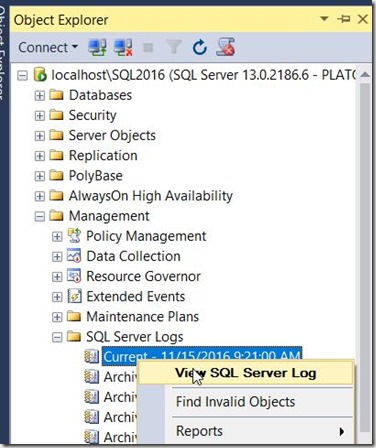Select the SQL Server Logs label

point(135,337)
